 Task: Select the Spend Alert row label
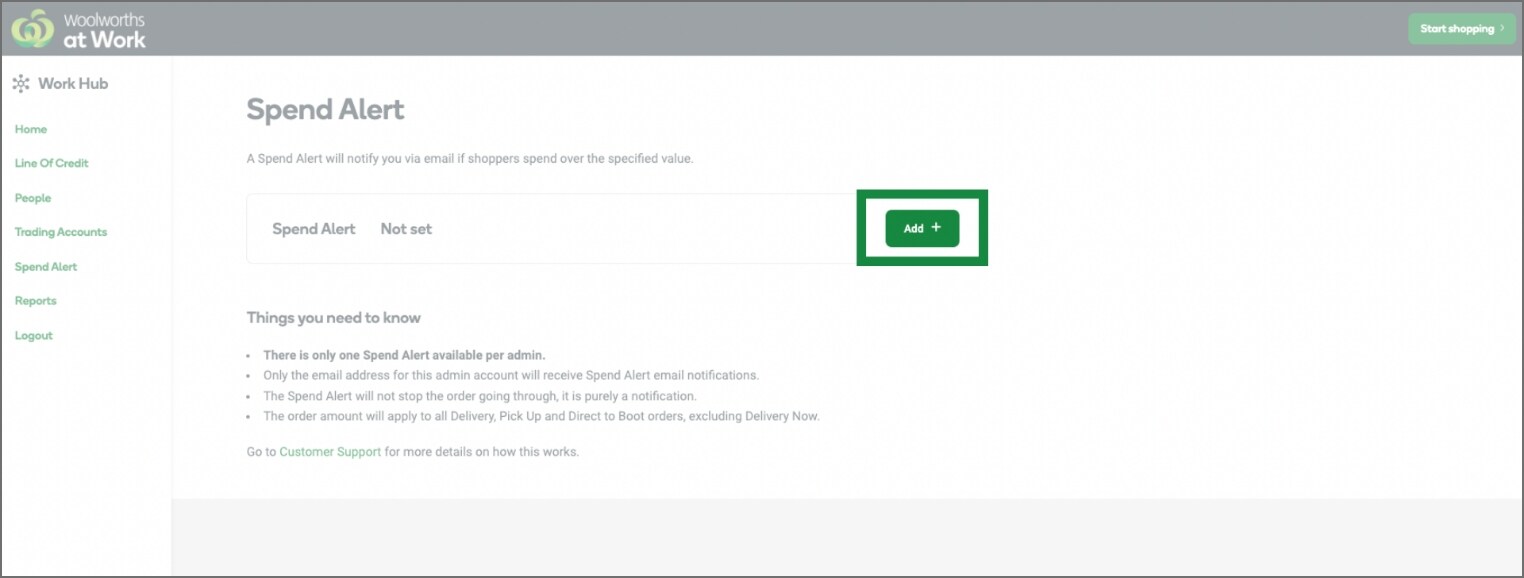click(x=314, y=228)
